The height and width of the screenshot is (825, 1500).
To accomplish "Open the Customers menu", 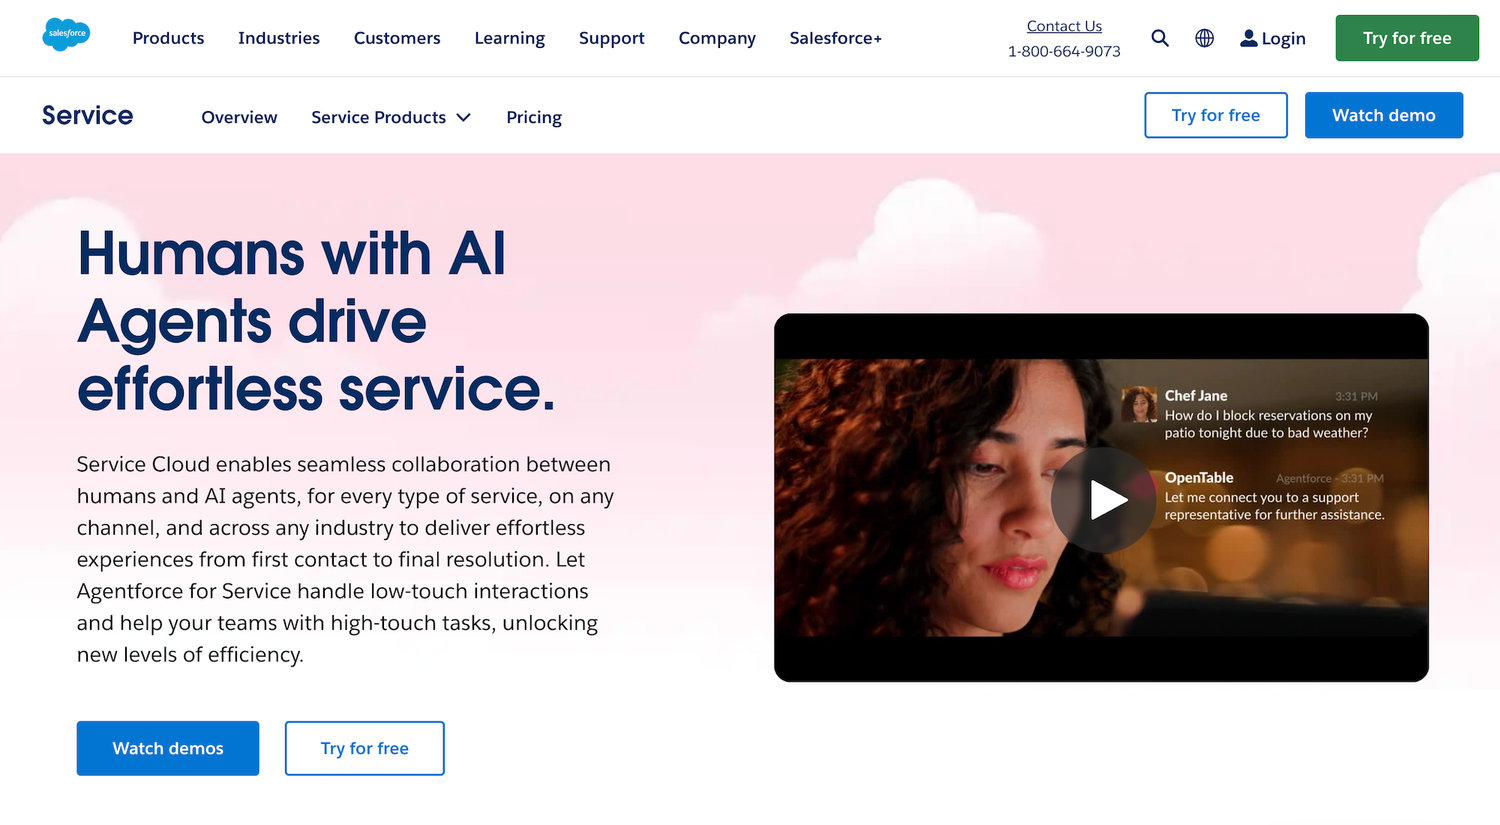I will point(397,38).
